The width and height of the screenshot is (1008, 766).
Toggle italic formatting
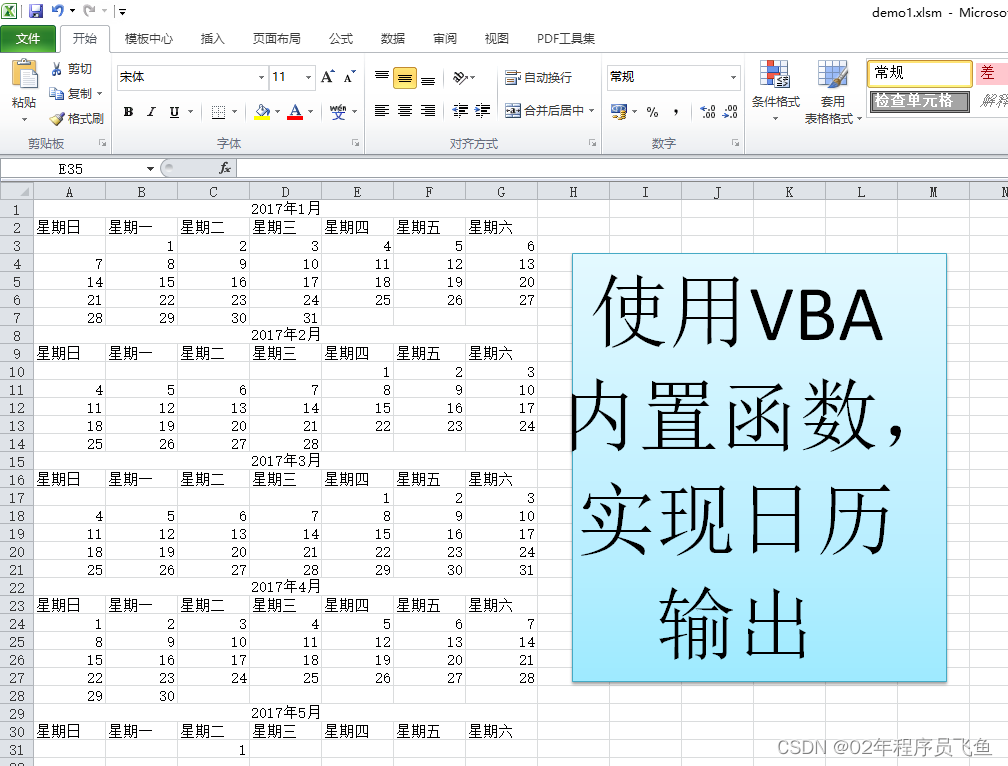point(152,112)
